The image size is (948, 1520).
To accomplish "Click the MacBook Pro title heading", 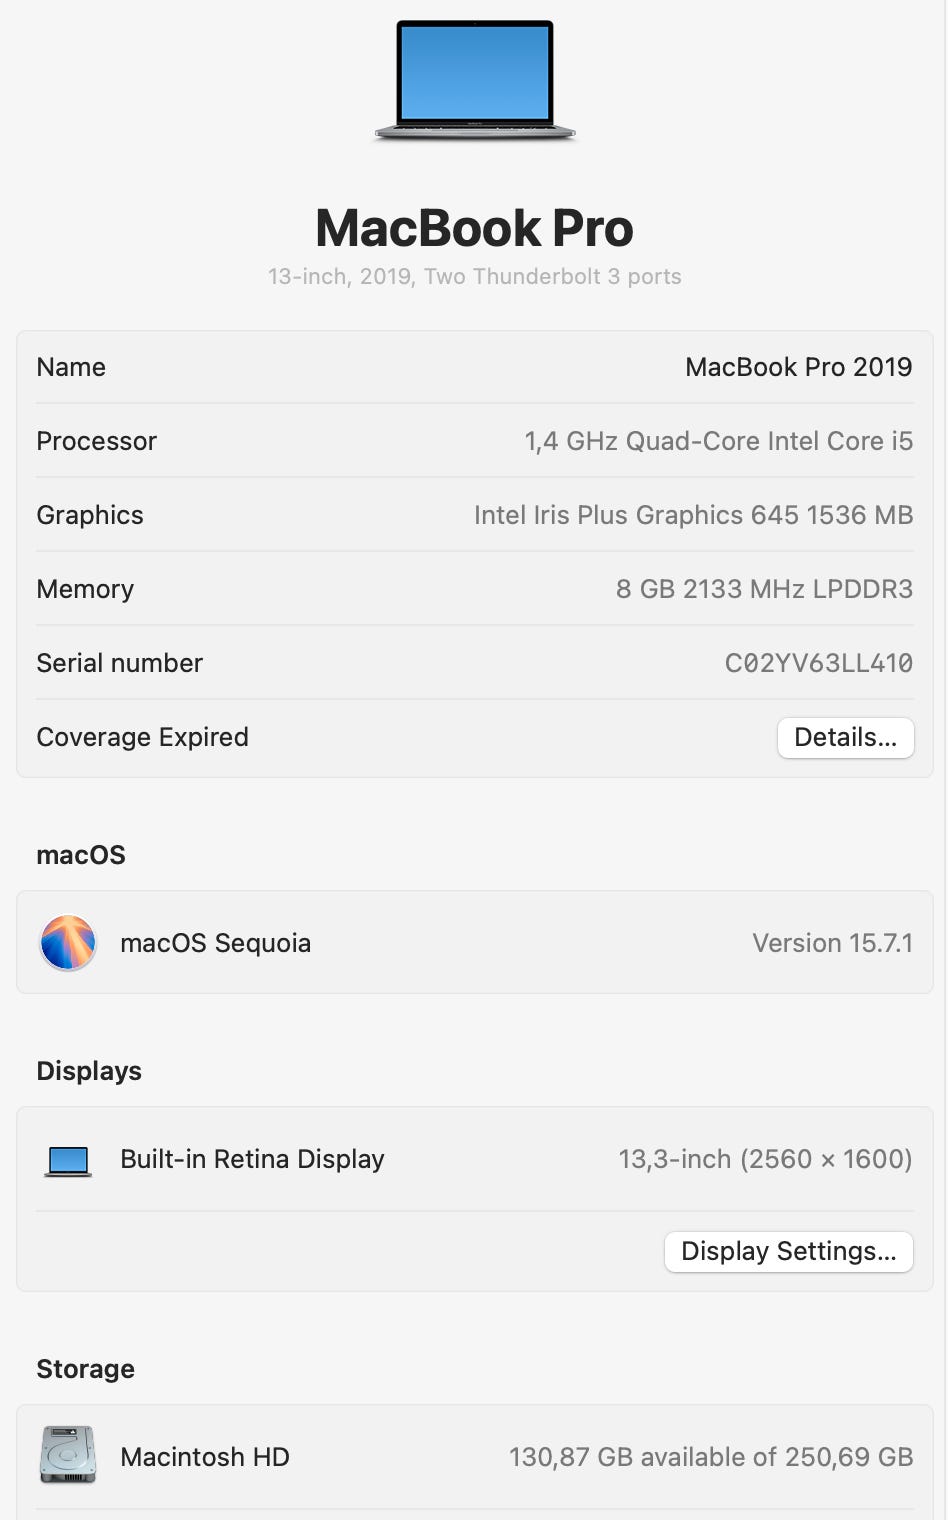I will [x=474, y=228].
